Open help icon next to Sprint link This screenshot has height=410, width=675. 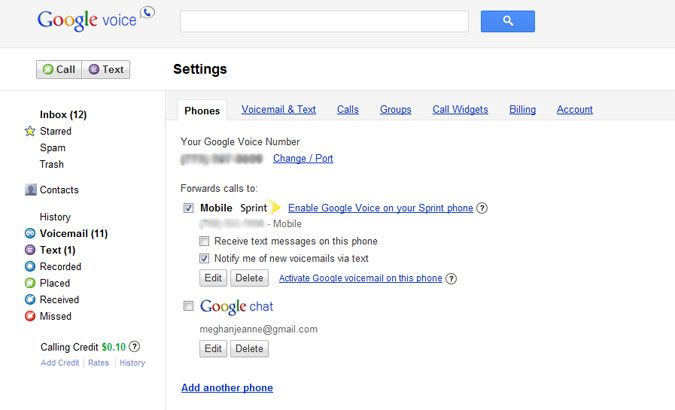point(482,208)
